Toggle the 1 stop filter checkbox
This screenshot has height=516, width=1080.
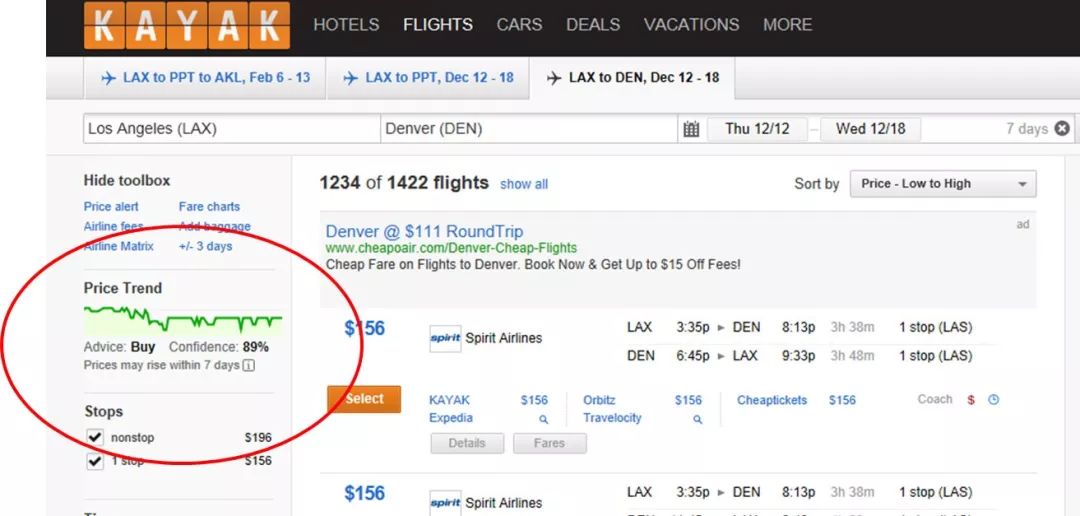[x=95, y=461]
